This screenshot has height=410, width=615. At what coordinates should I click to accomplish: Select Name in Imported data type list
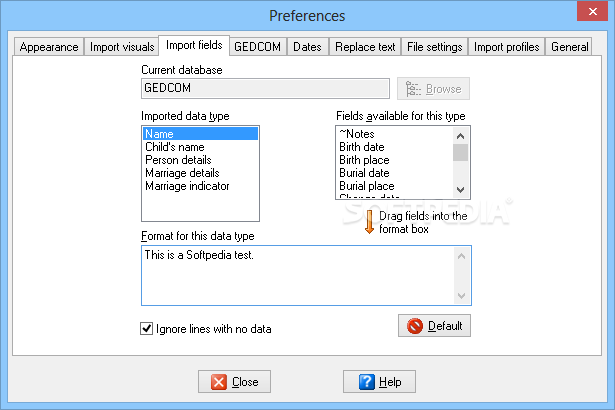coord(200,134)
